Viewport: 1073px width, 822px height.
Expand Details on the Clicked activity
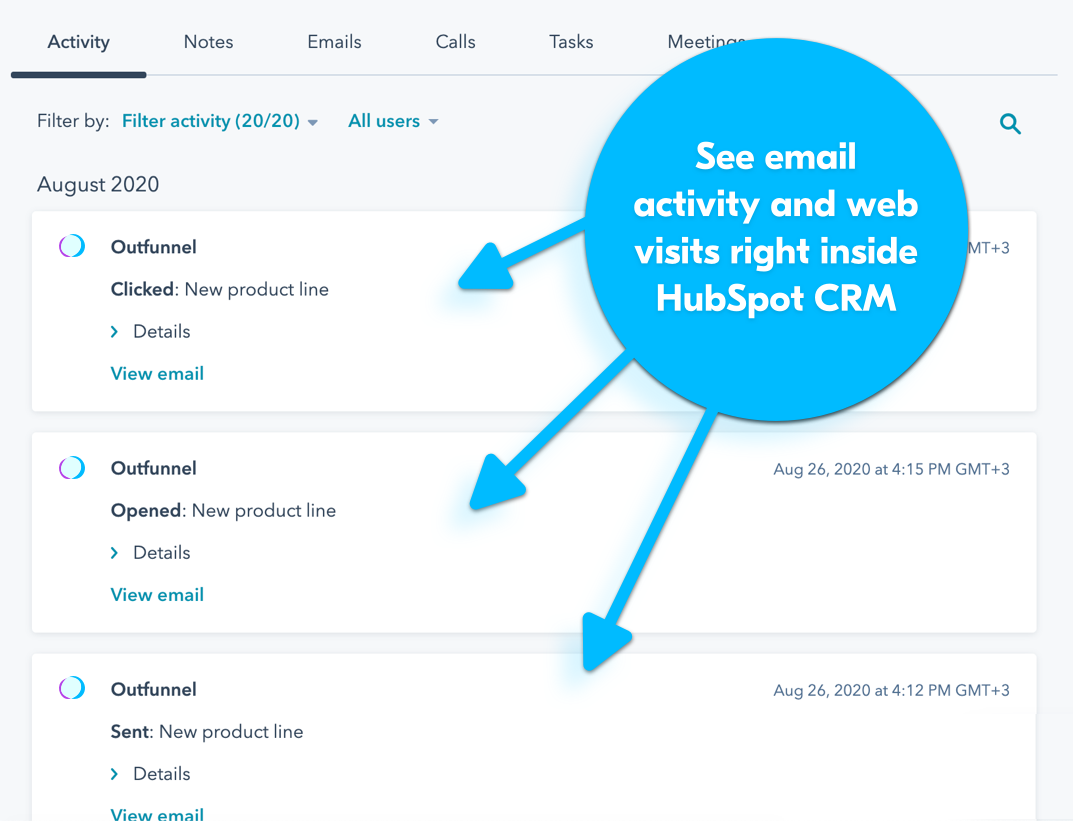pyautogui.click(x=151, y=331)
